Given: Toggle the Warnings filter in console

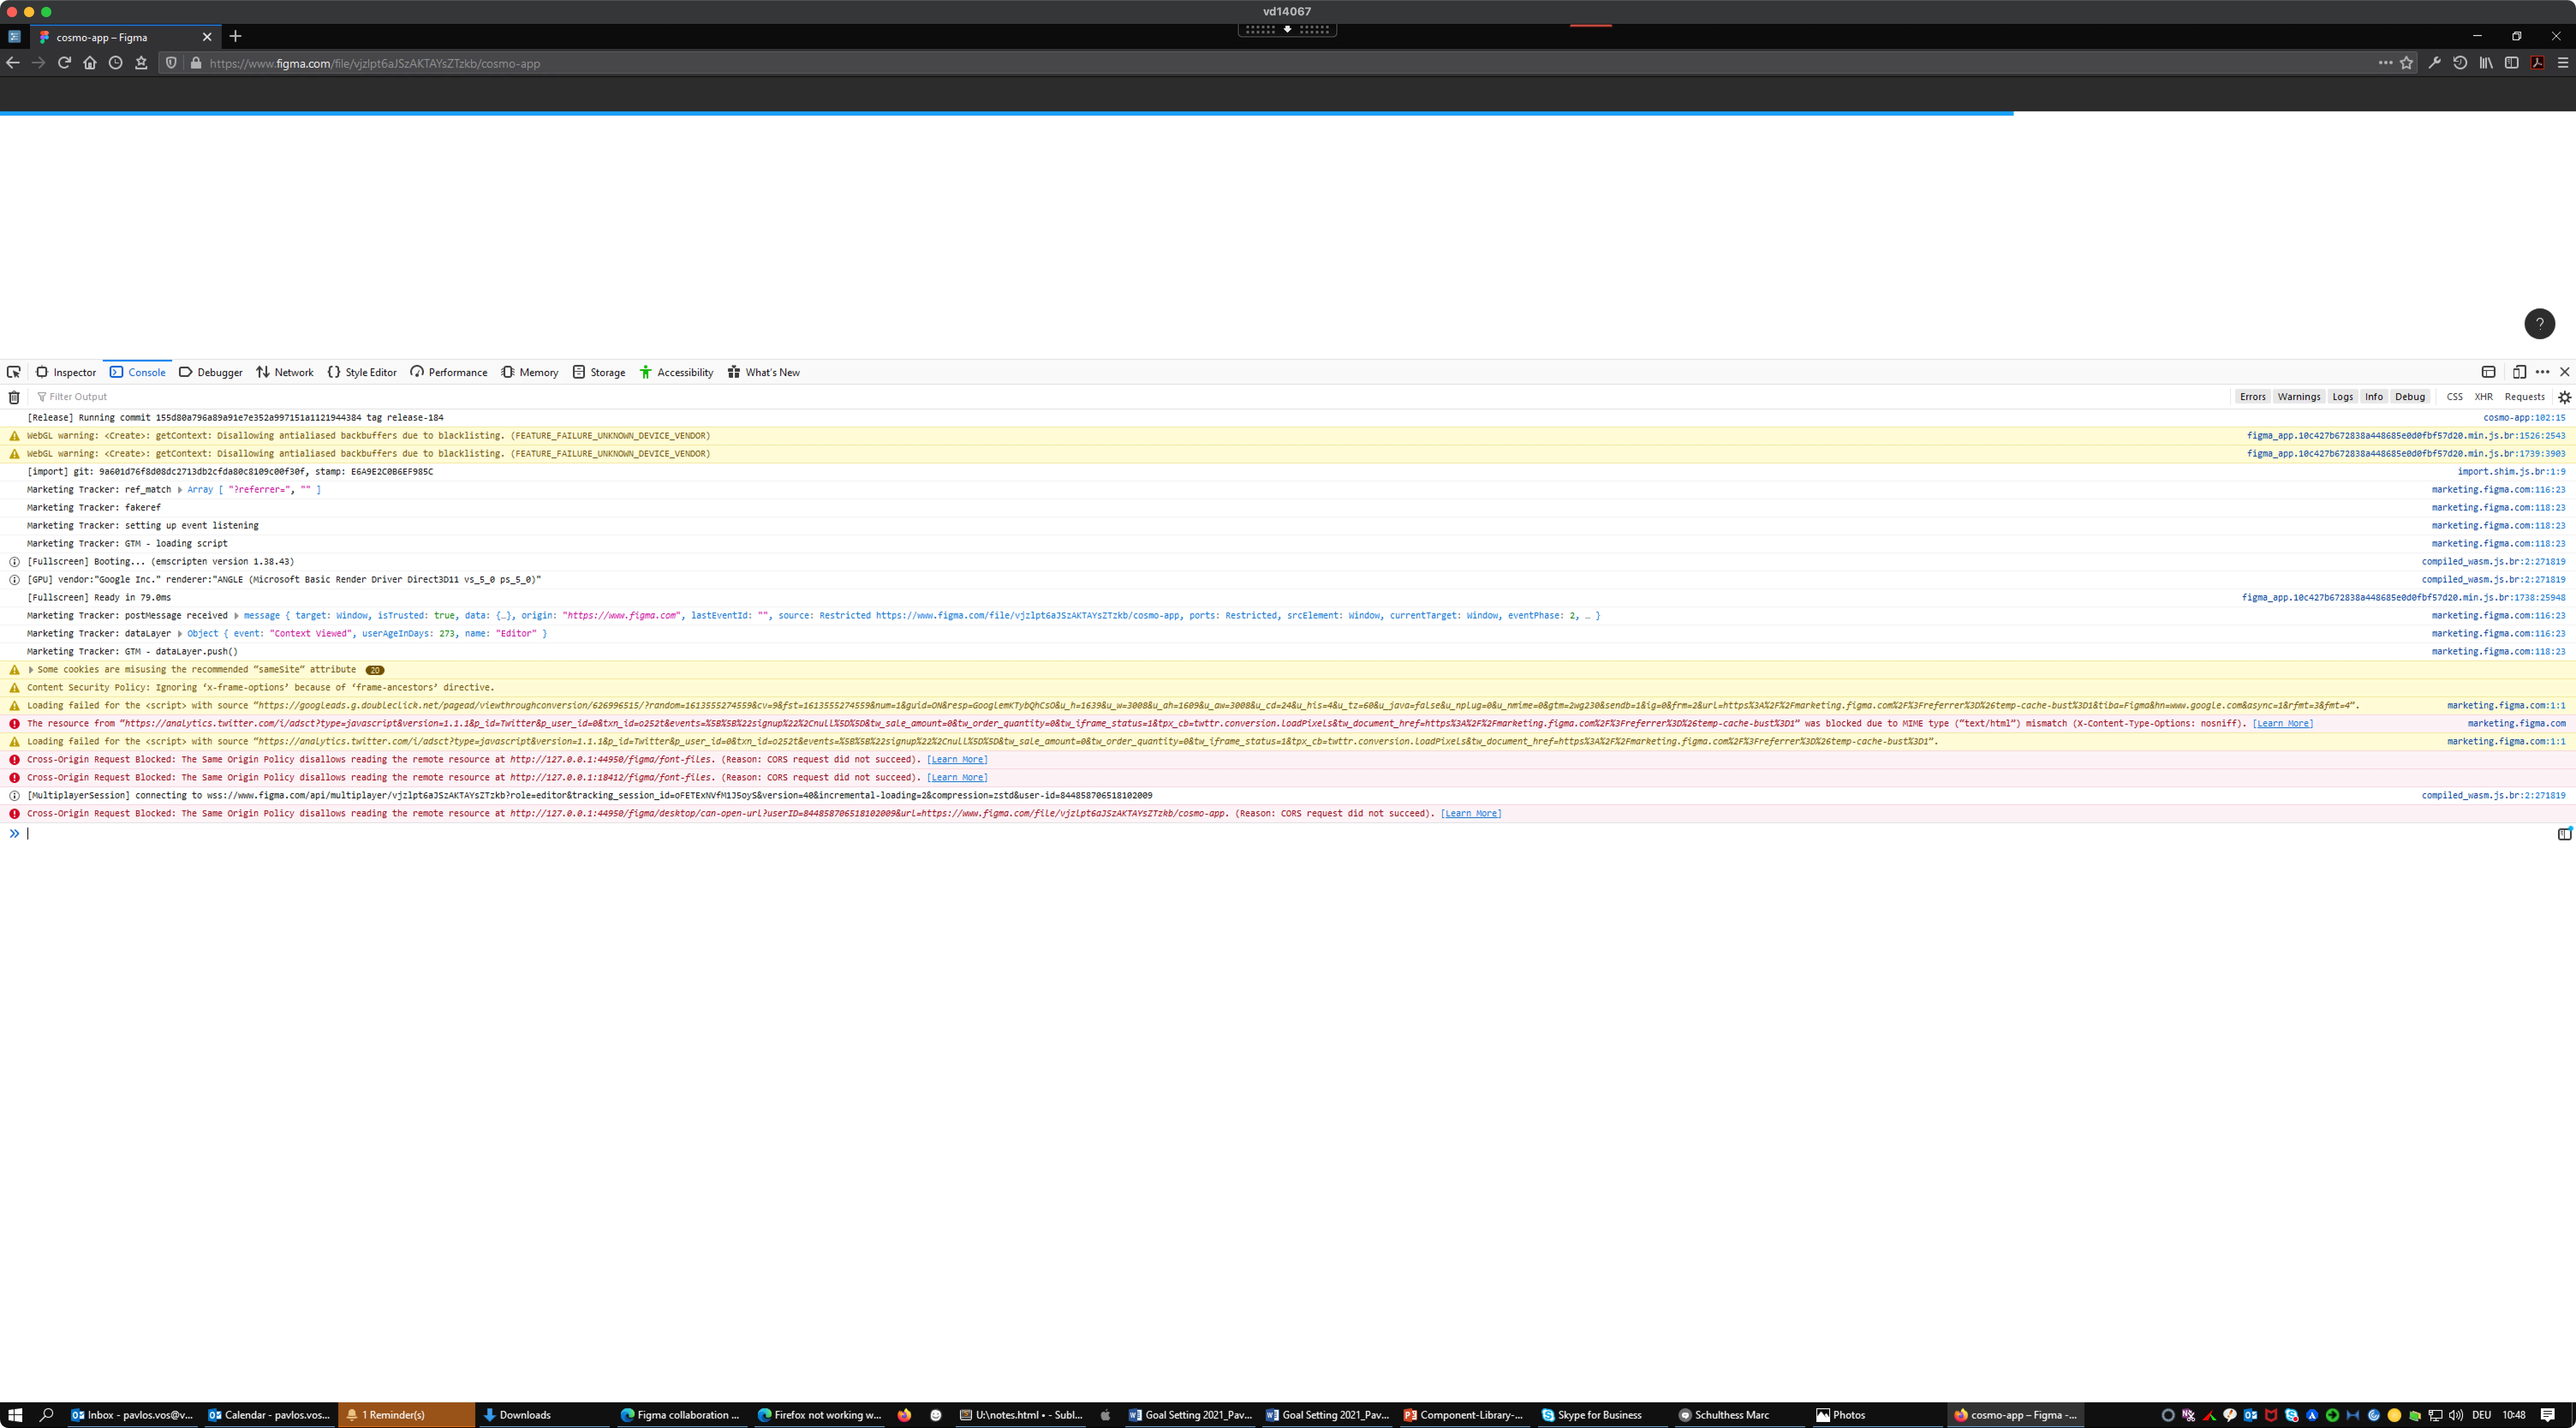Looking at the screenshot, I should tap(2299, 397).
